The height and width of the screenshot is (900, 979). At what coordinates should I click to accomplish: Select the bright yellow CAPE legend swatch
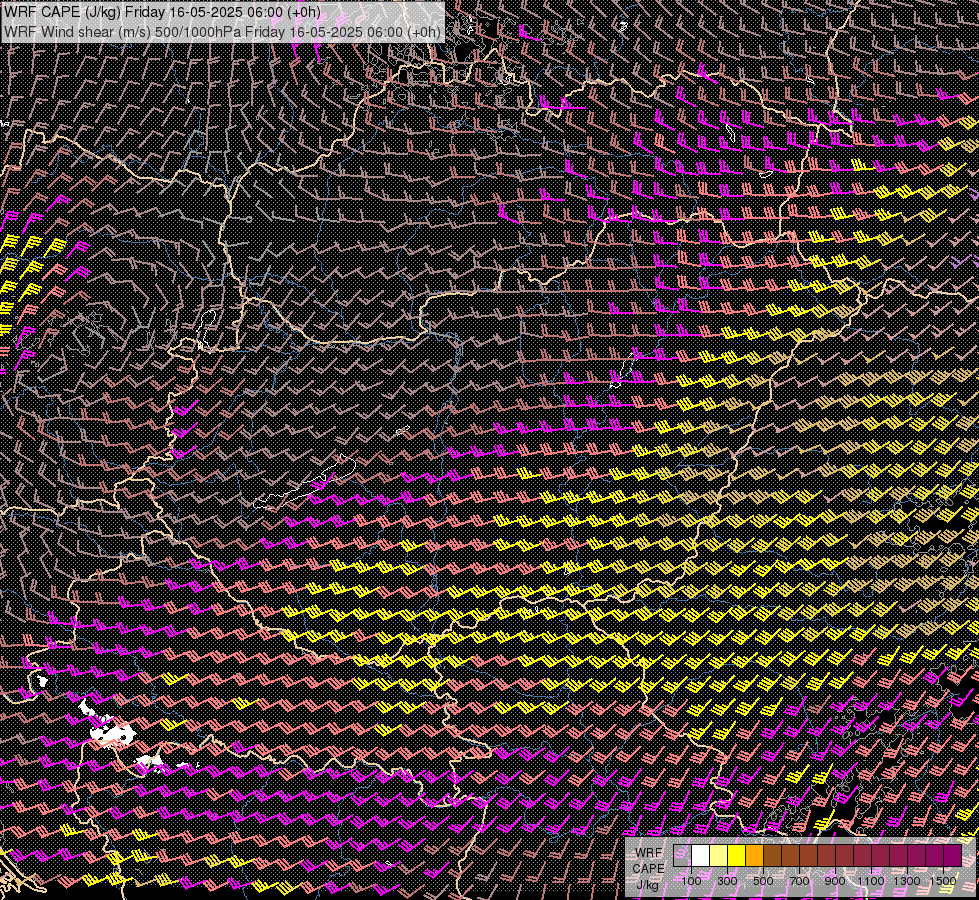click(x=737, y=855)
